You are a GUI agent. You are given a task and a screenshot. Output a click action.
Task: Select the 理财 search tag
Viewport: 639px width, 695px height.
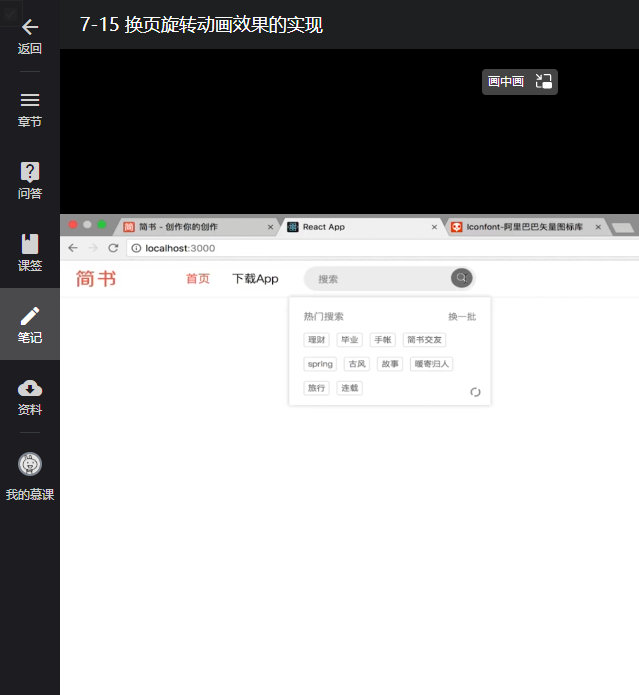316,340
